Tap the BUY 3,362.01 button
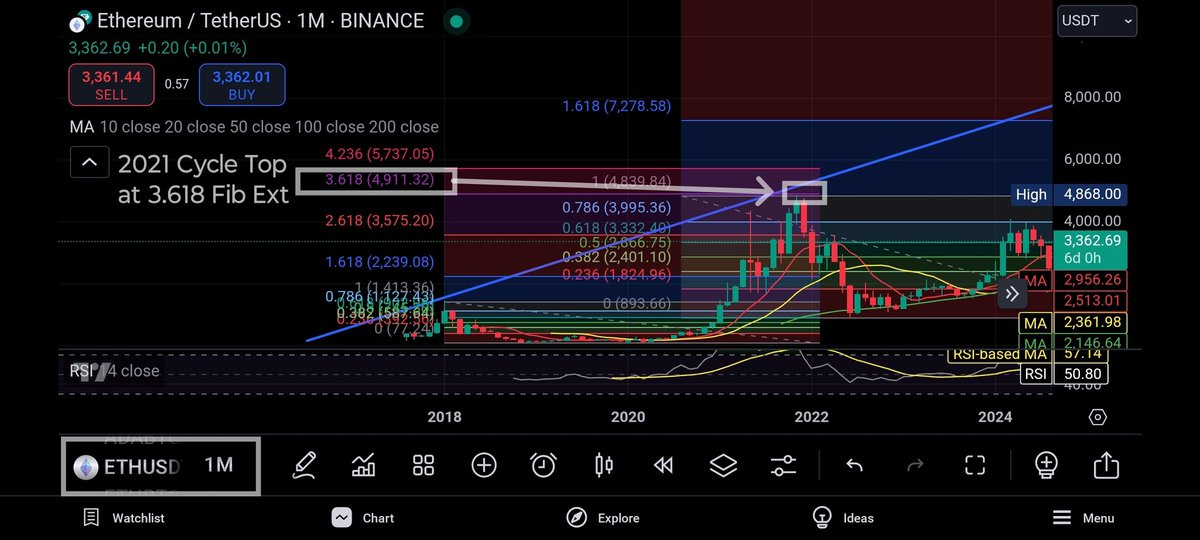 point(242,85)
